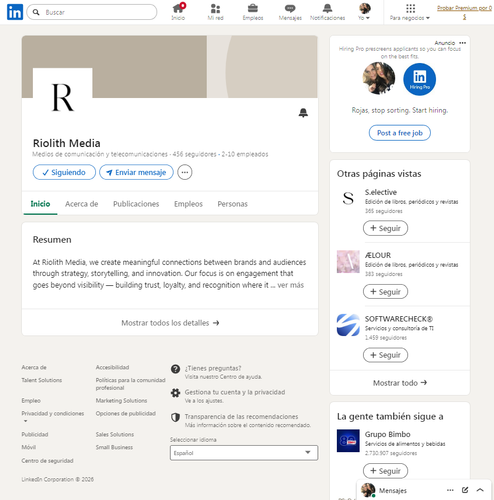This screenshot has width=494, height=500.
Task: Open Small Business footer link
Action: (114, 447)
